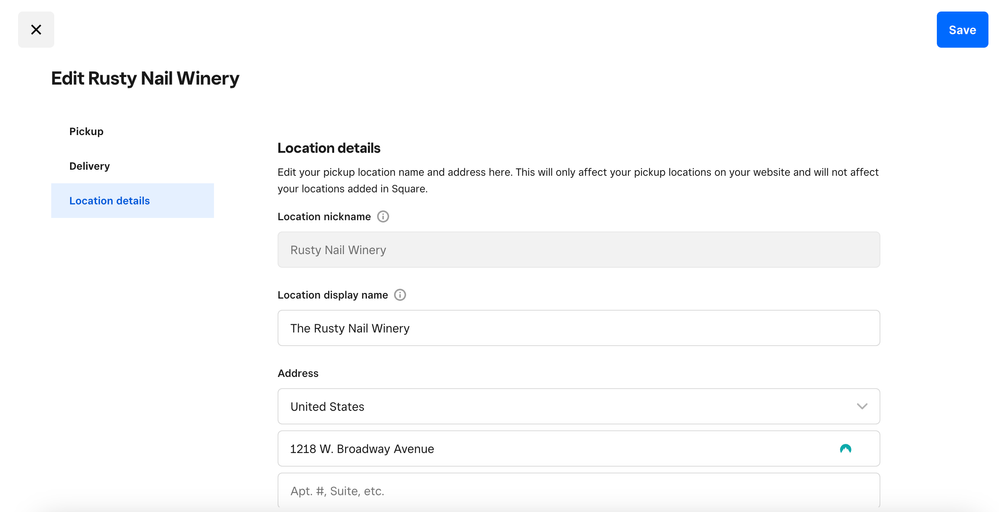999x512 pixels.
Task: Select Location details in the sidebar
Action: [x=110, y=201]
